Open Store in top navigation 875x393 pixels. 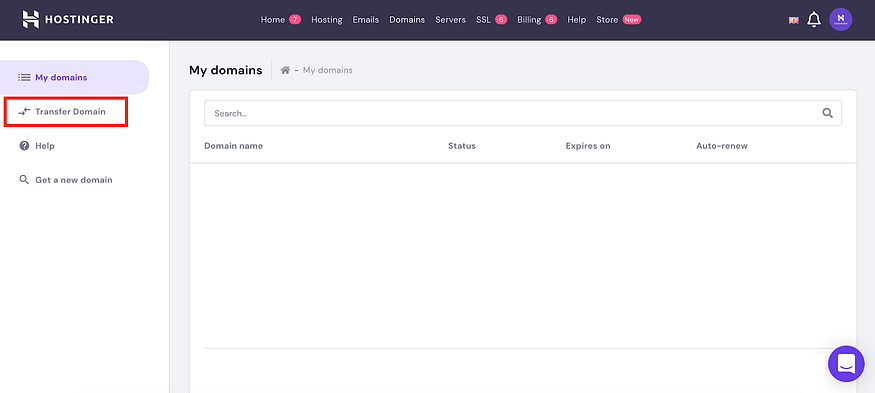coord(607,20)
